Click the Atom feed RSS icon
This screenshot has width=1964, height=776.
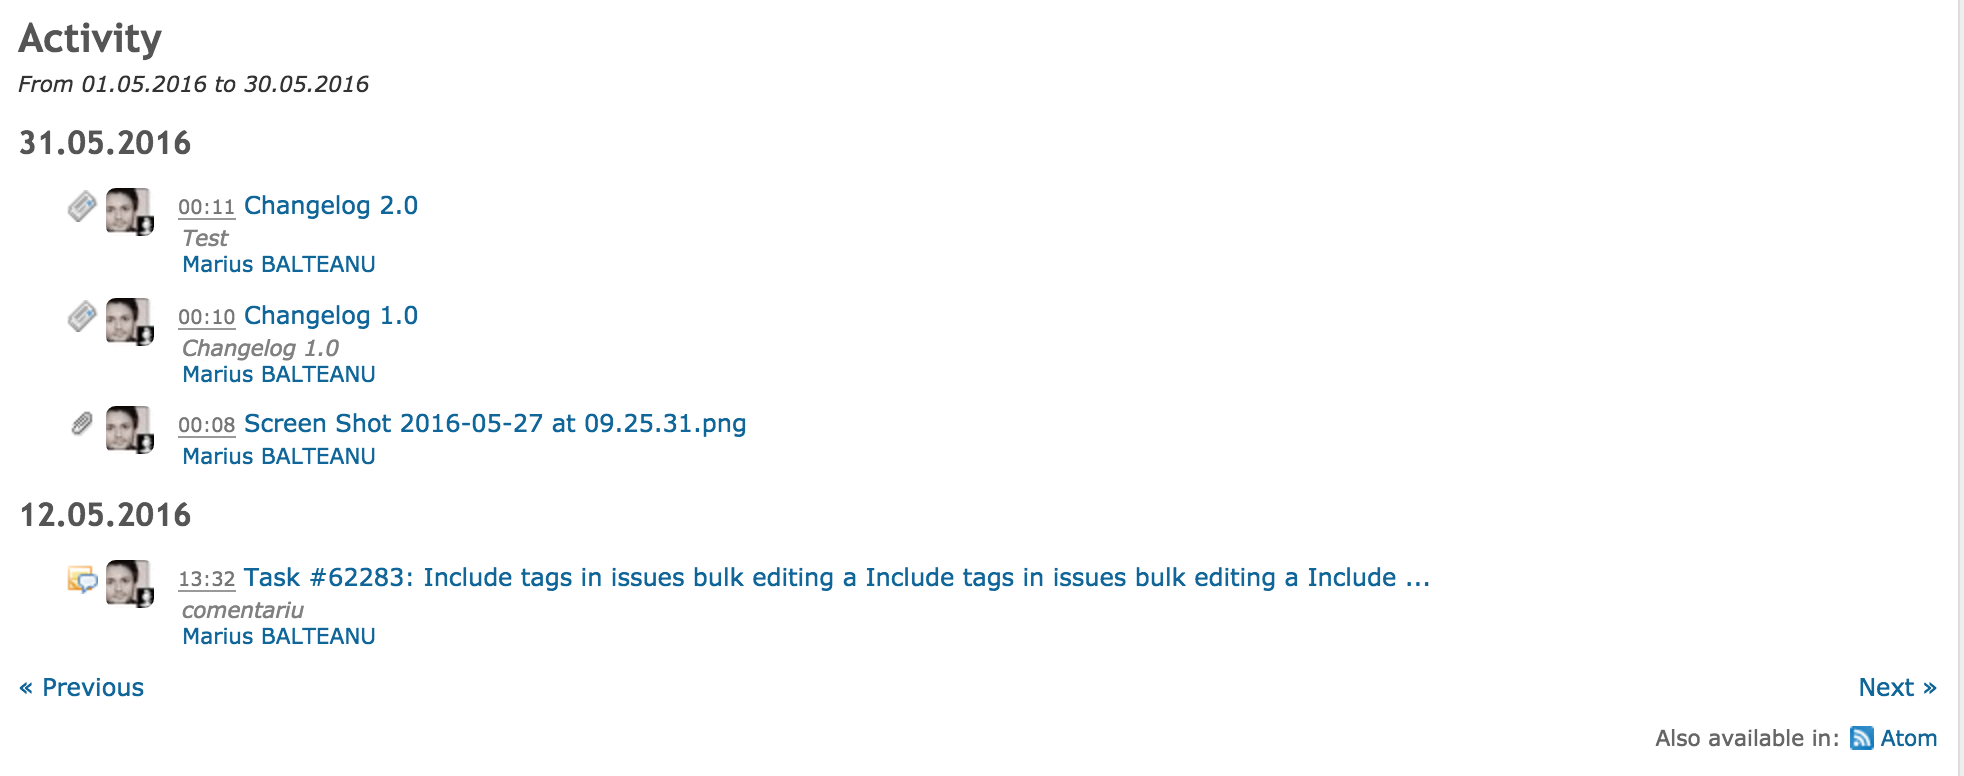[1861, 738]
